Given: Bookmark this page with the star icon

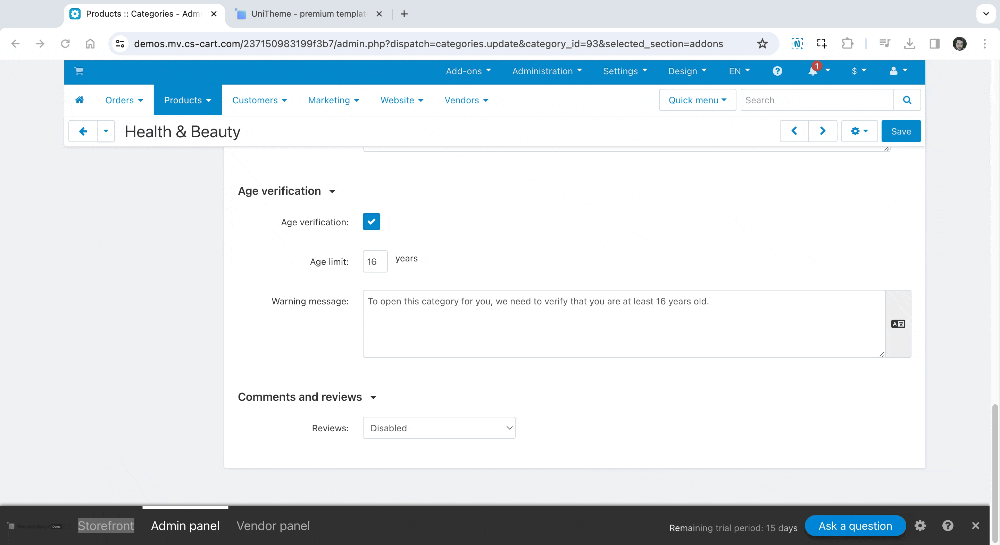Looking at the screenshot, I should (762, 43).
